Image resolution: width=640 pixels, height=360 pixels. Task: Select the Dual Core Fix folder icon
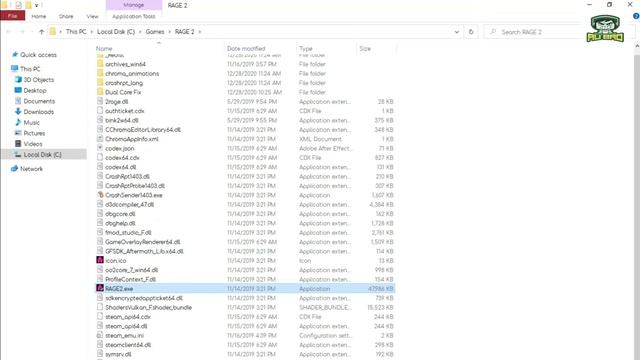(x=100, y=92)
